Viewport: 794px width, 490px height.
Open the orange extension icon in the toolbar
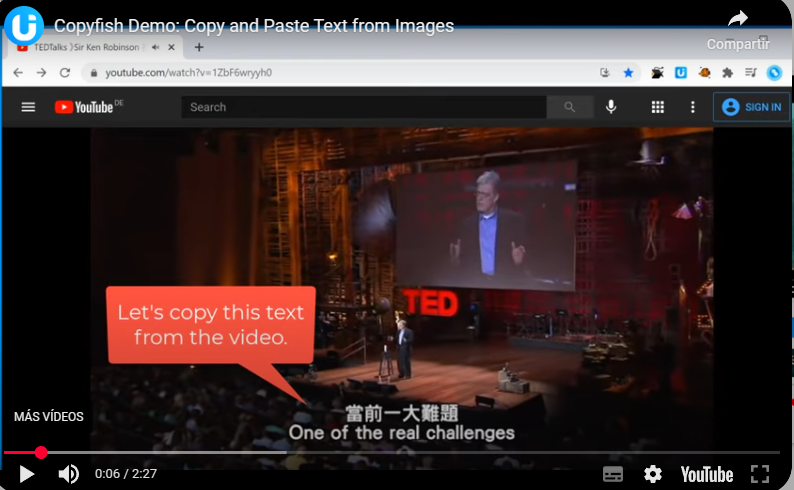pyautogui.click(x=704, y=73)
